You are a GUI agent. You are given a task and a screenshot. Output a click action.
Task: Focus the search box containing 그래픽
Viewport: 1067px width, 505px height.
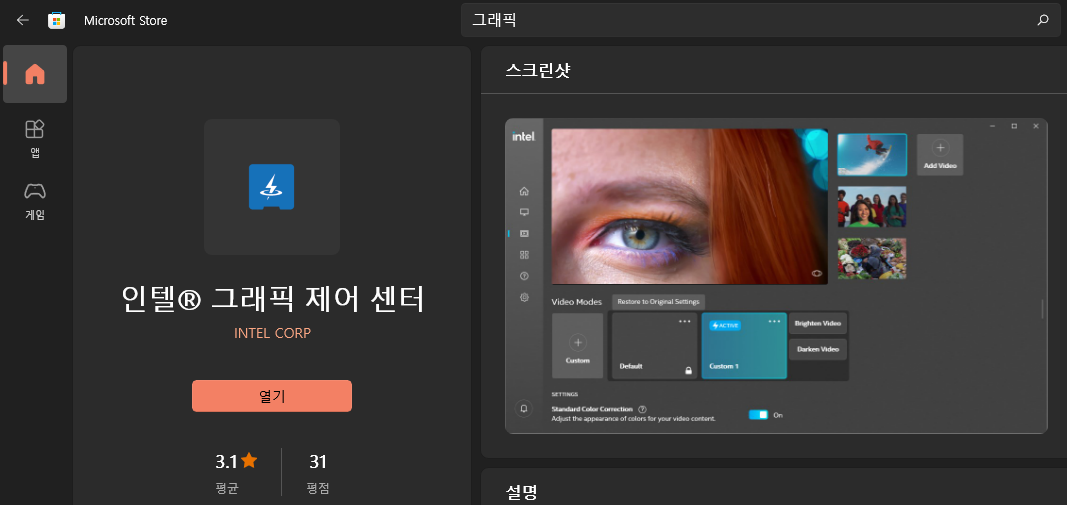tap(760, 20)
